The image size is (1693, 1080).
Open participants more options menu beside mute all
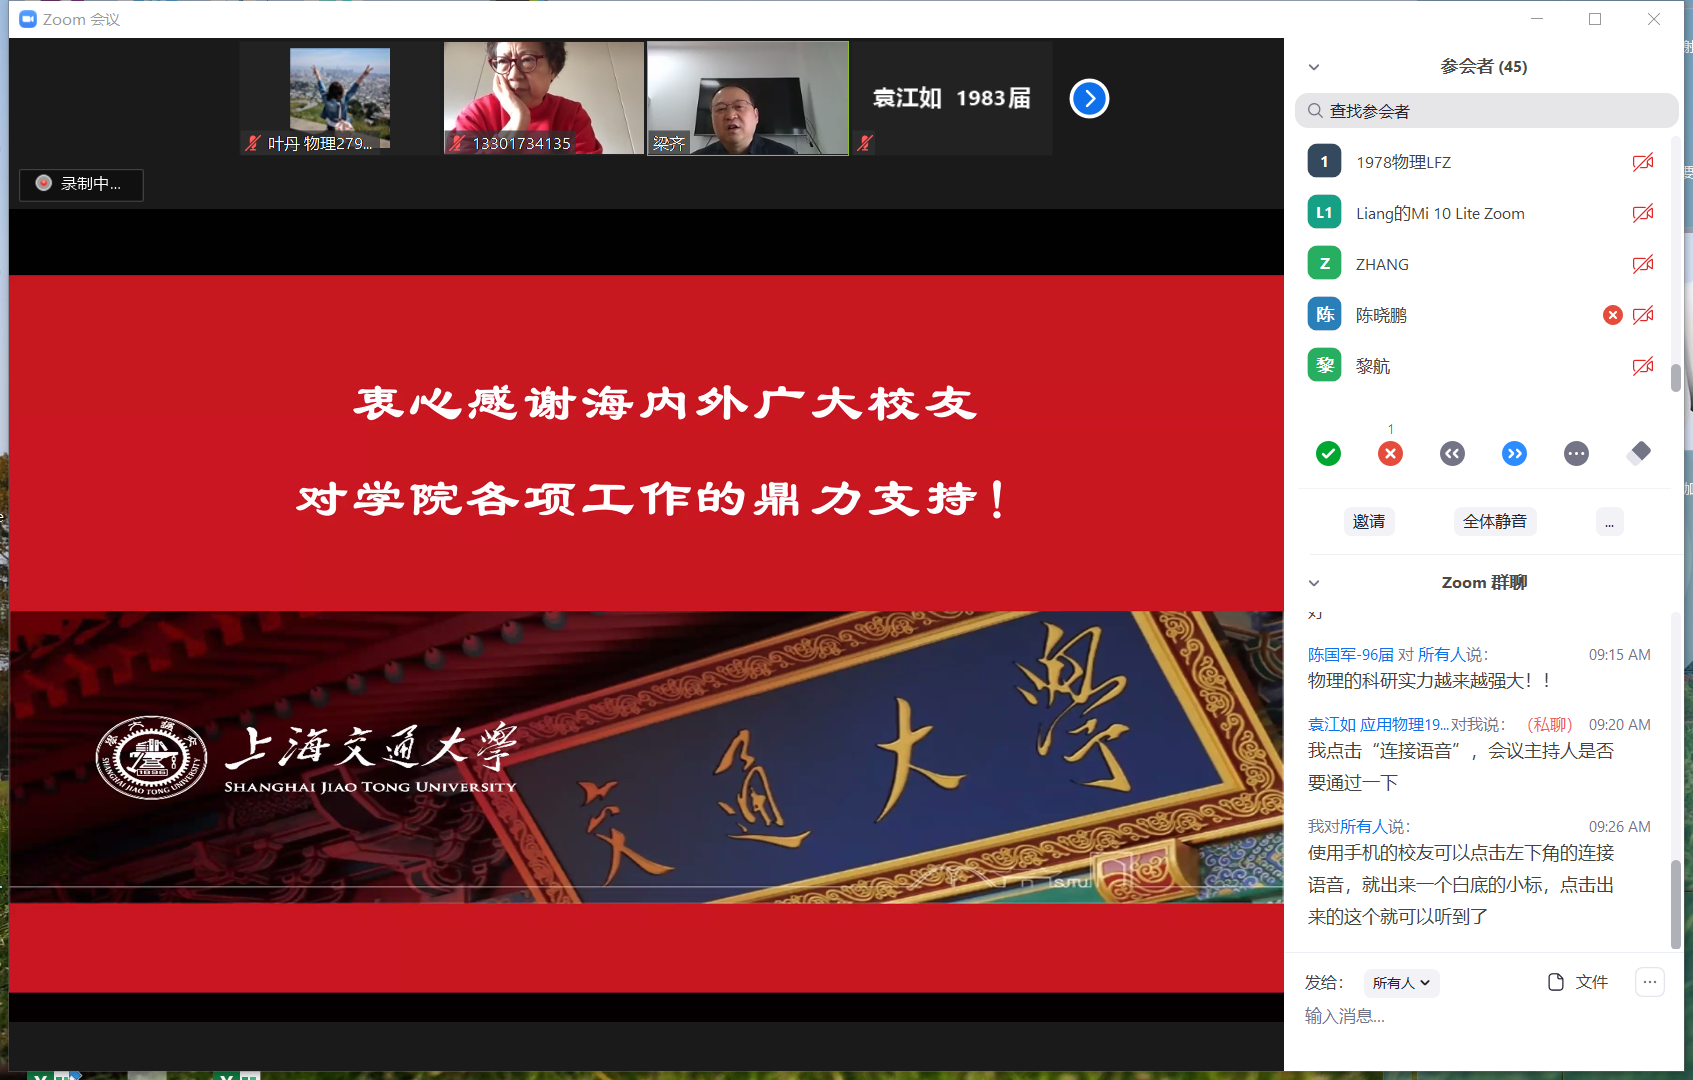[1609, 522]
